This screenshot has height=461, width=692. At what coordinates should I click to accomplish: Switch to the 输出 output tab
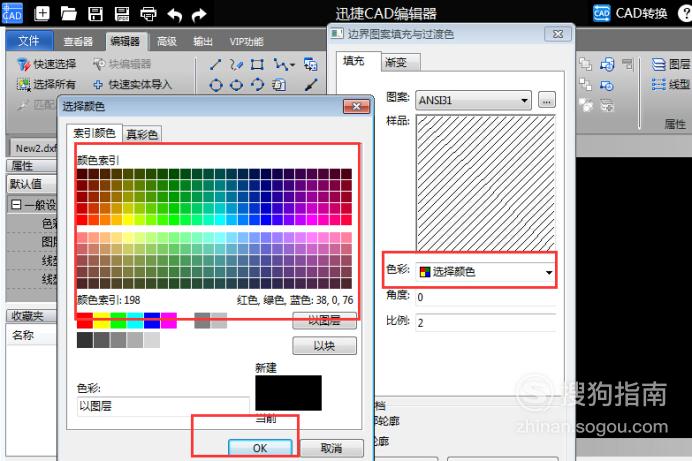pos(203,41)
